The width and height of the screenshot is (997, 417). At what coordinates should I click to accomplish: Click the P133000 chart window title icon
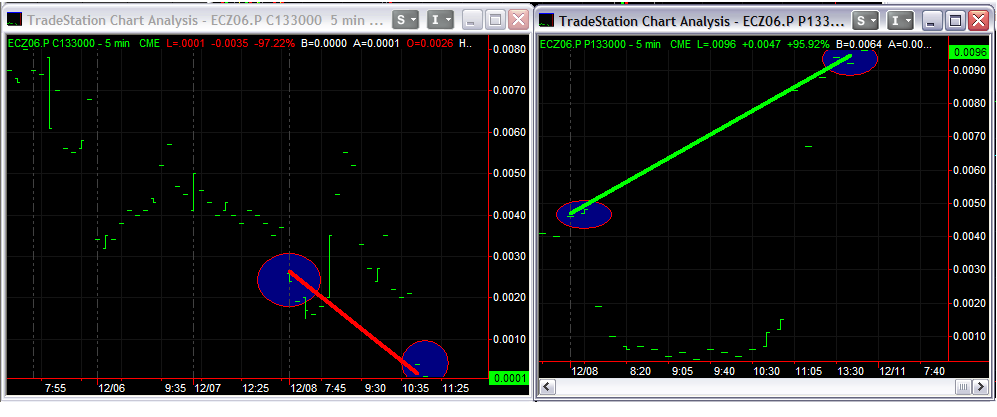point(546,20)
